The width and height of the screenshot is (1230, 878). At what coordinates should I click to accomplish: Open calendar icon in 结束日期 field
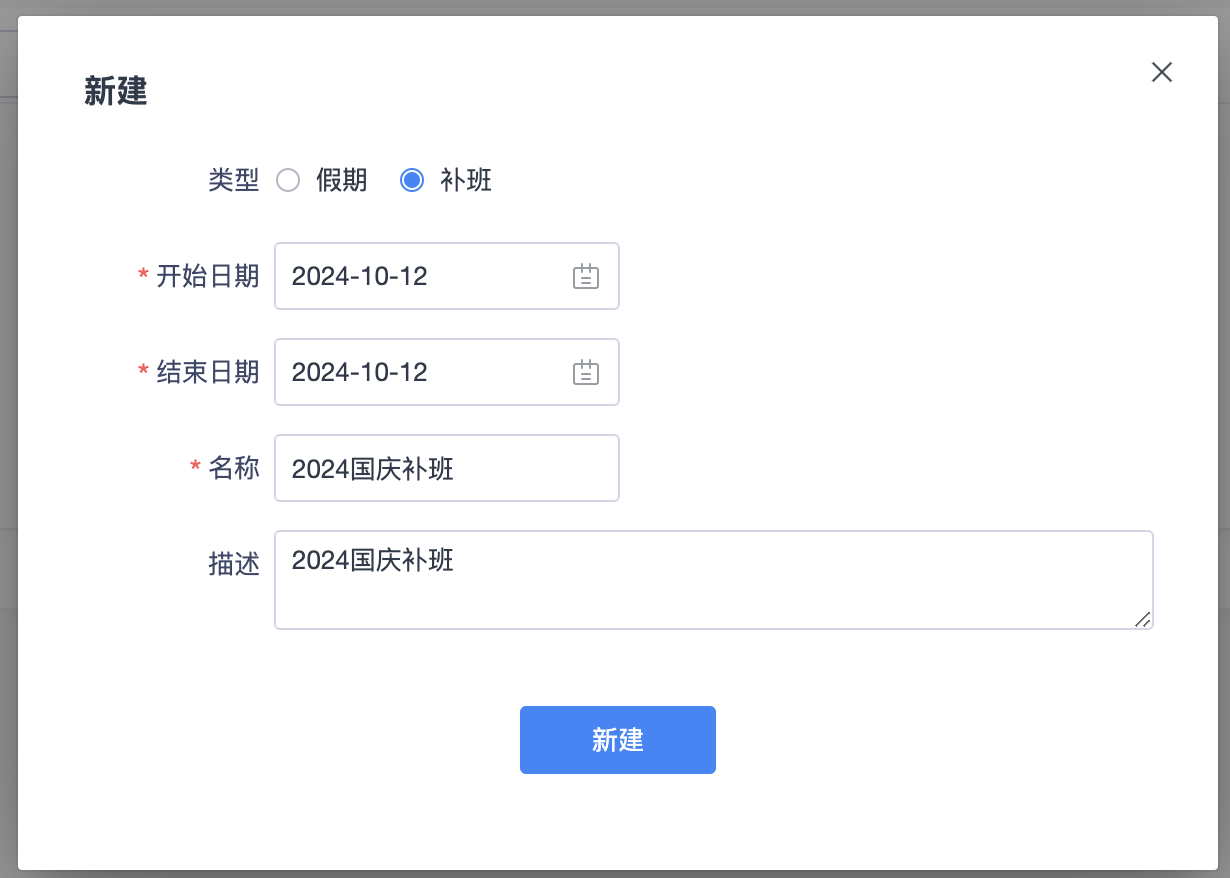[585, 372]
